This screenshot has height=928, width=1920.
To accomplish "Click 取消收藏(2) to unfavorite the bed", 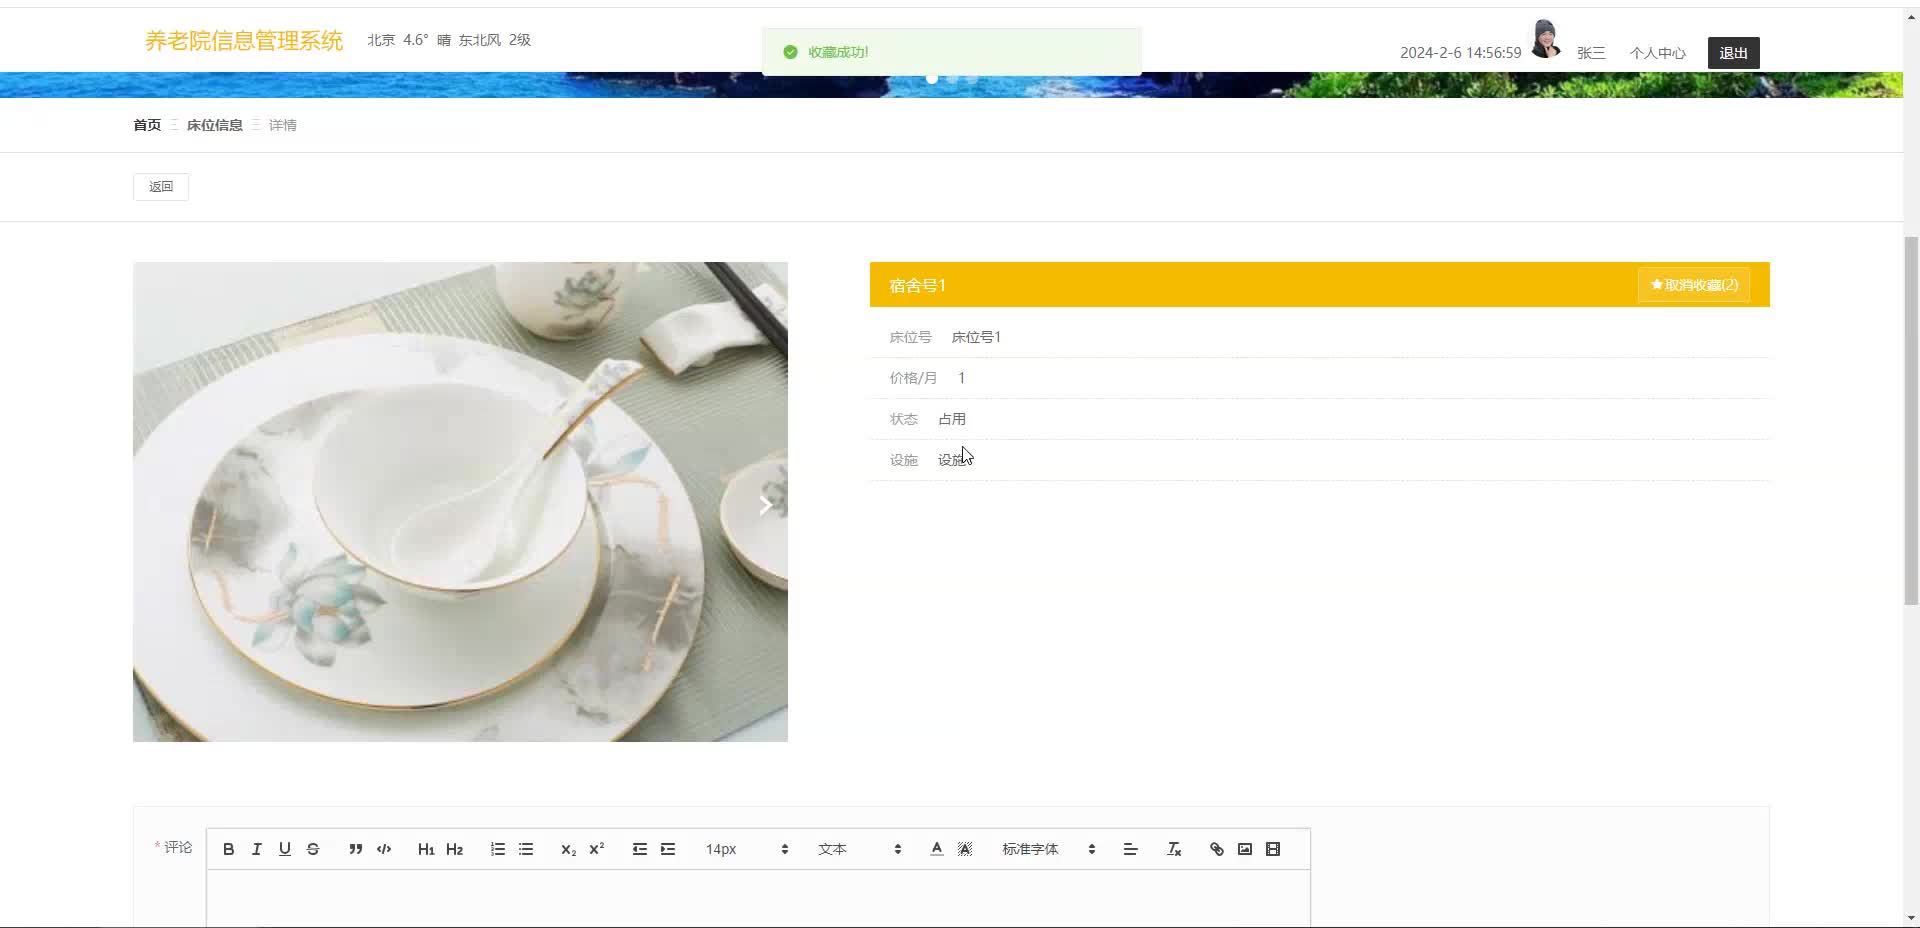I will coord(1693,284).
